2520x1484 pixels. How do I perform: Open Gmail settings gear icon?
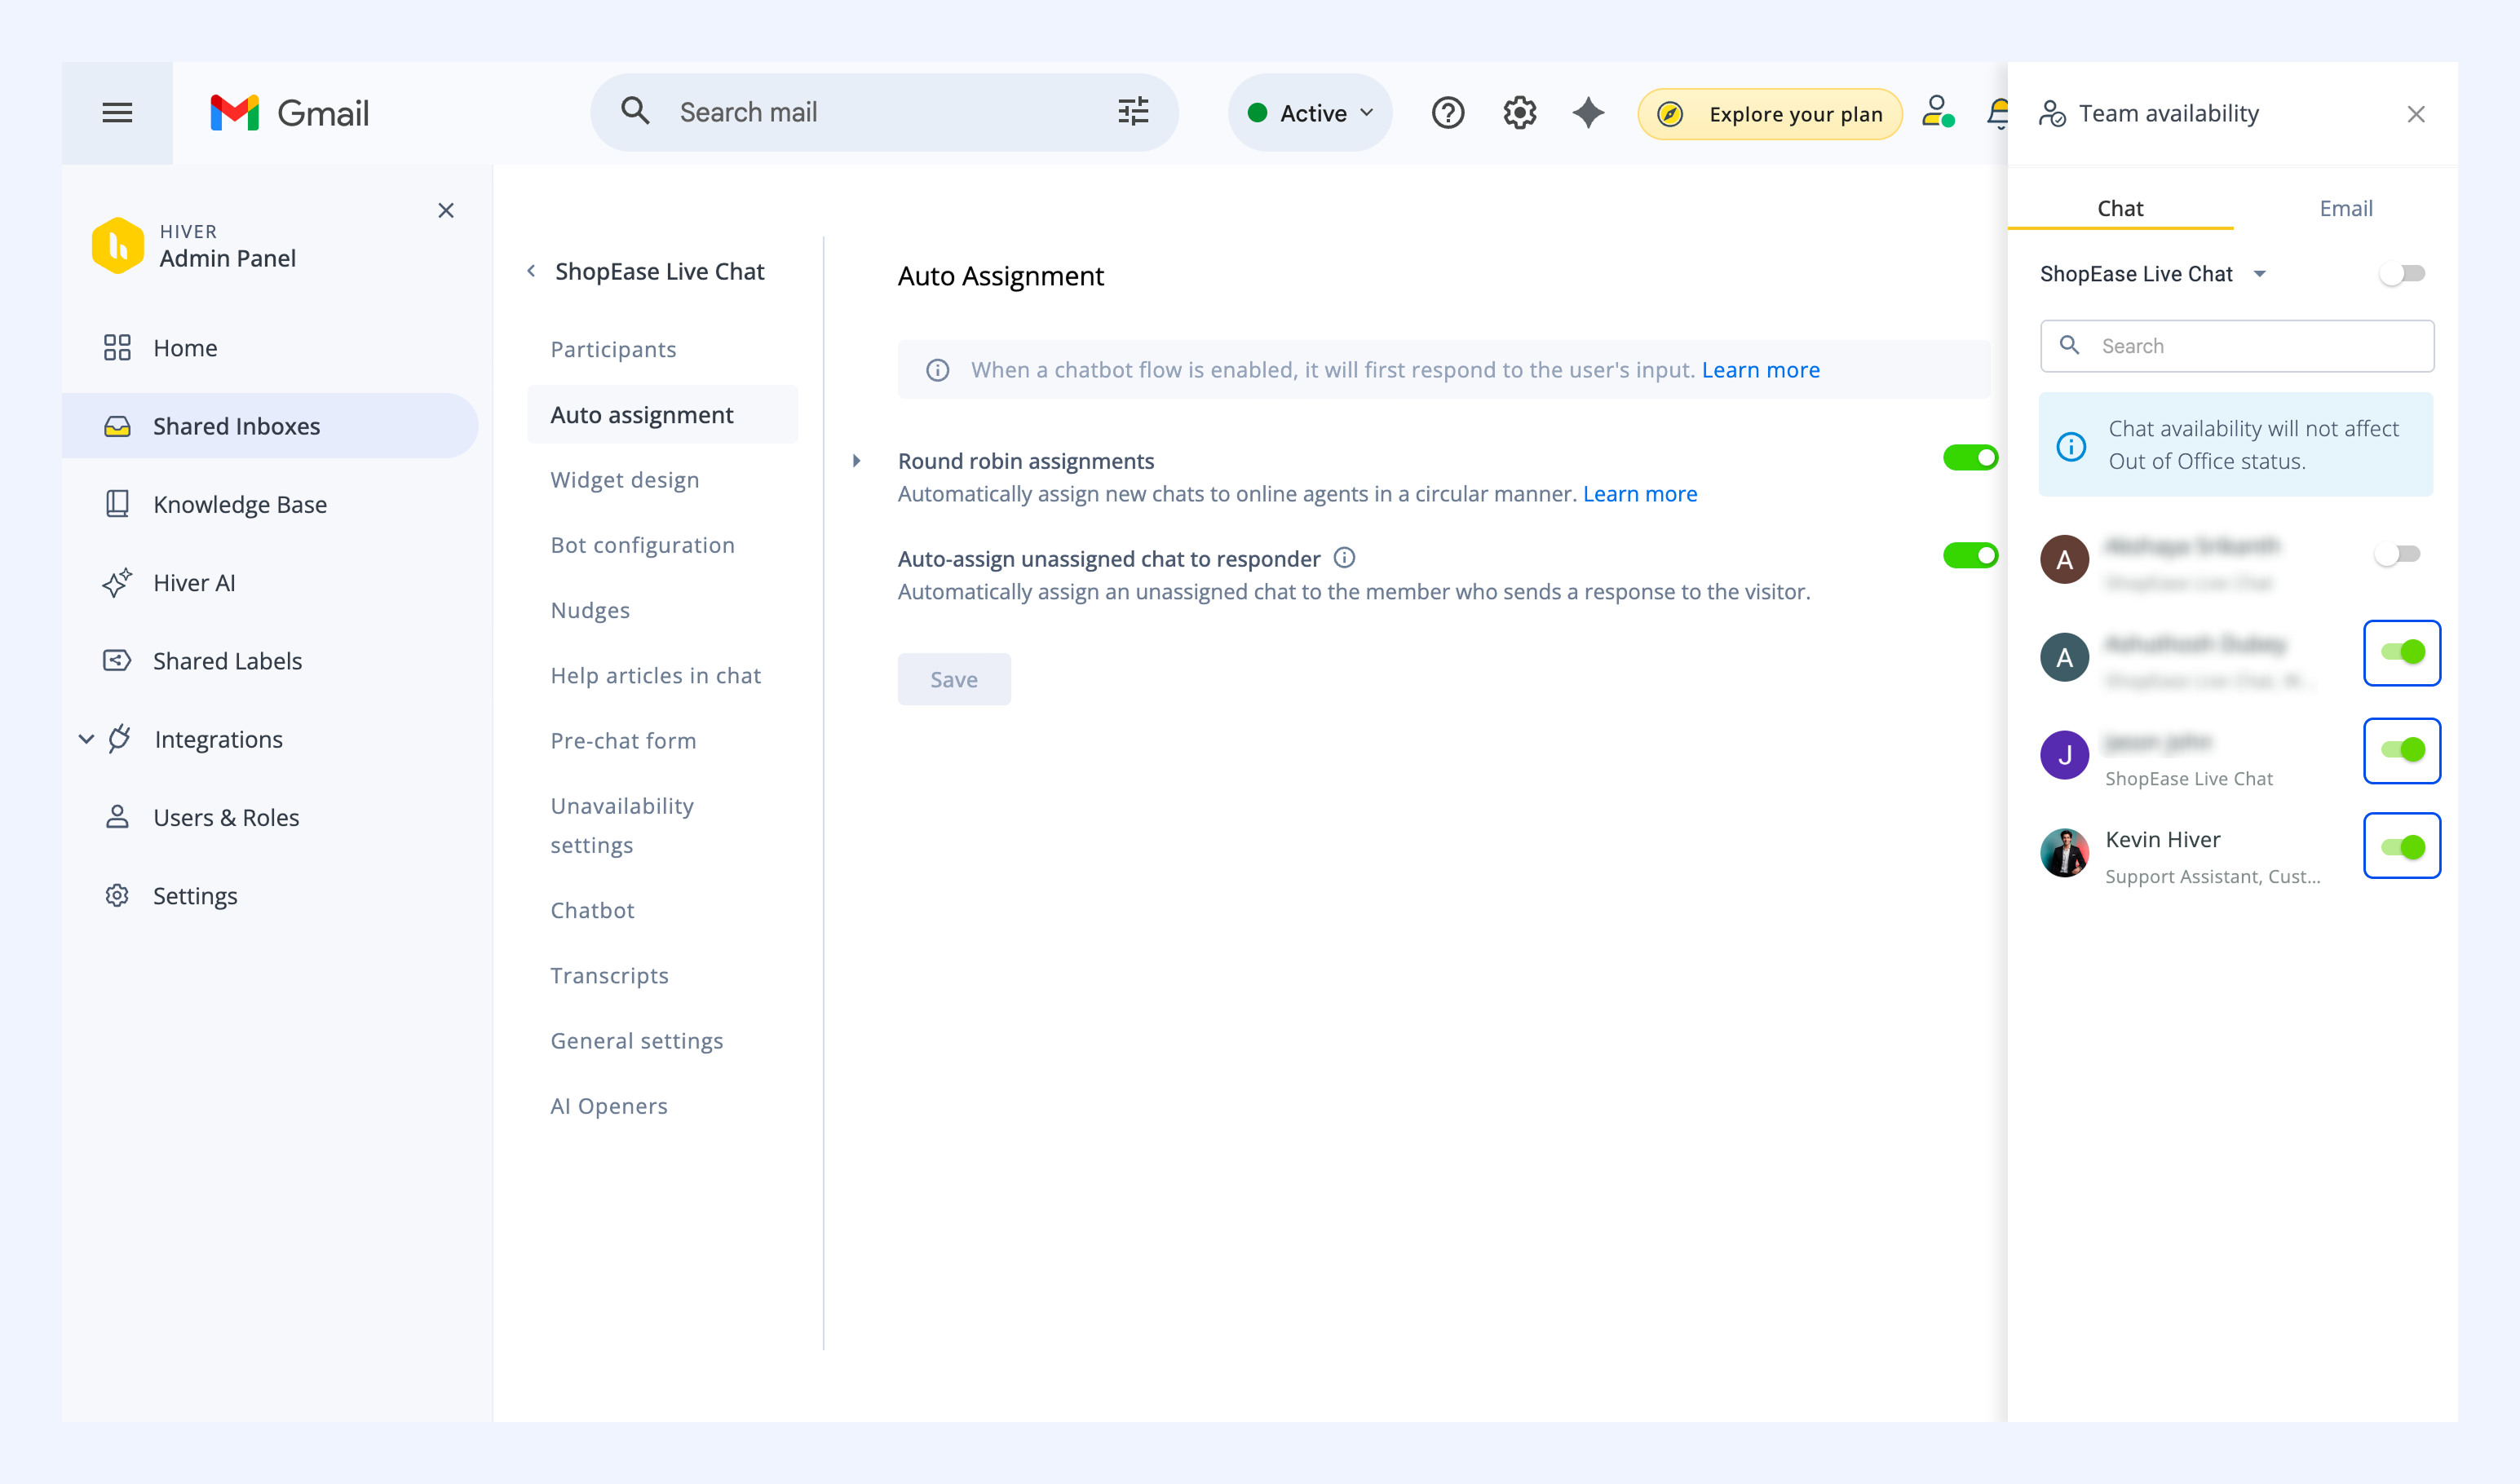click(1519, 113)
